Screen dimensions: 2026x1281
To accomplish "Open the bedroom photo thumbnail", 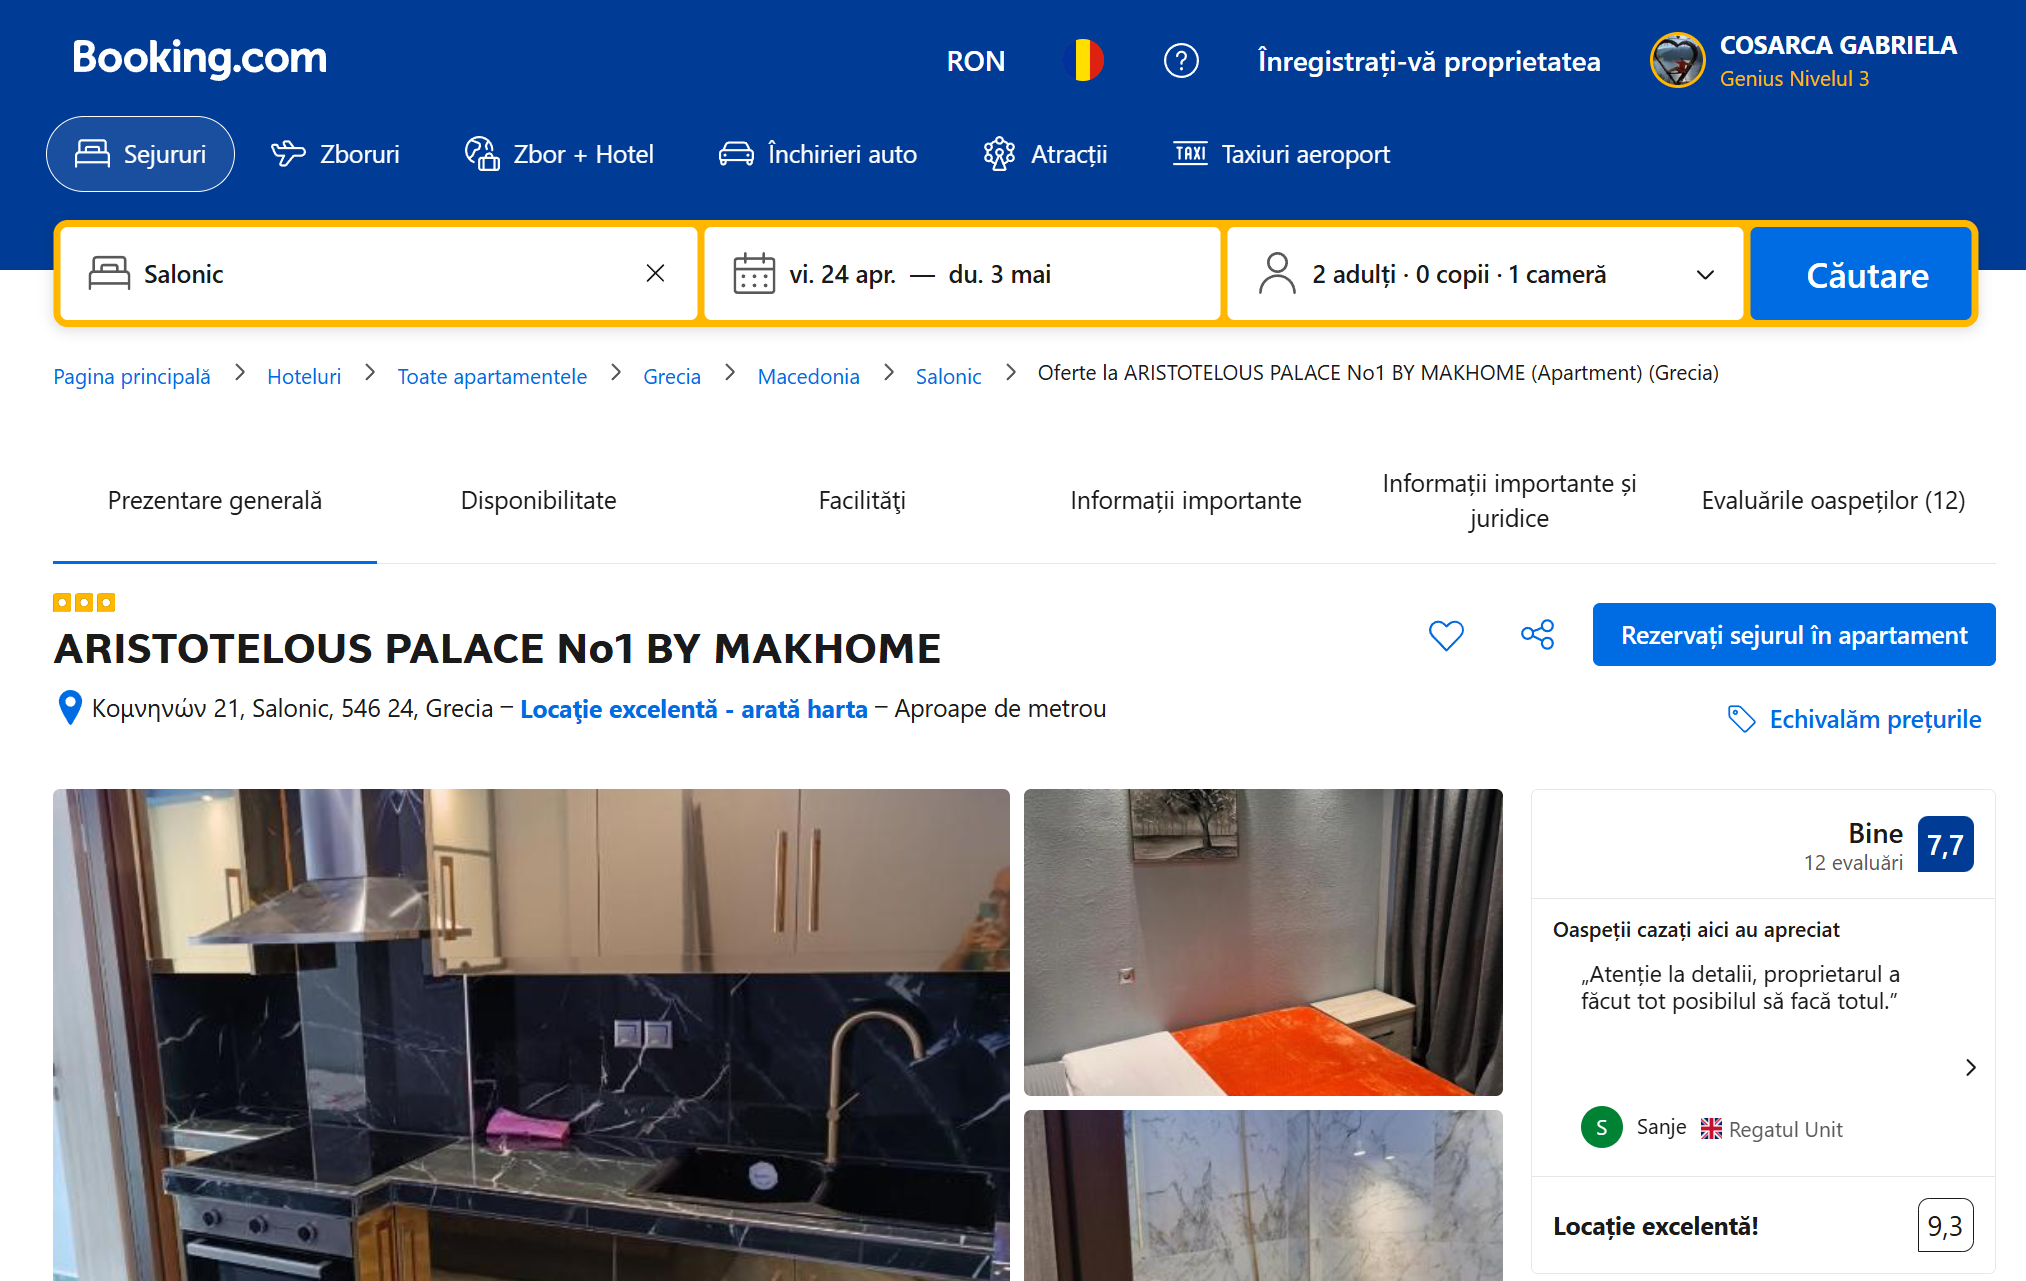I will [1262, 942].
